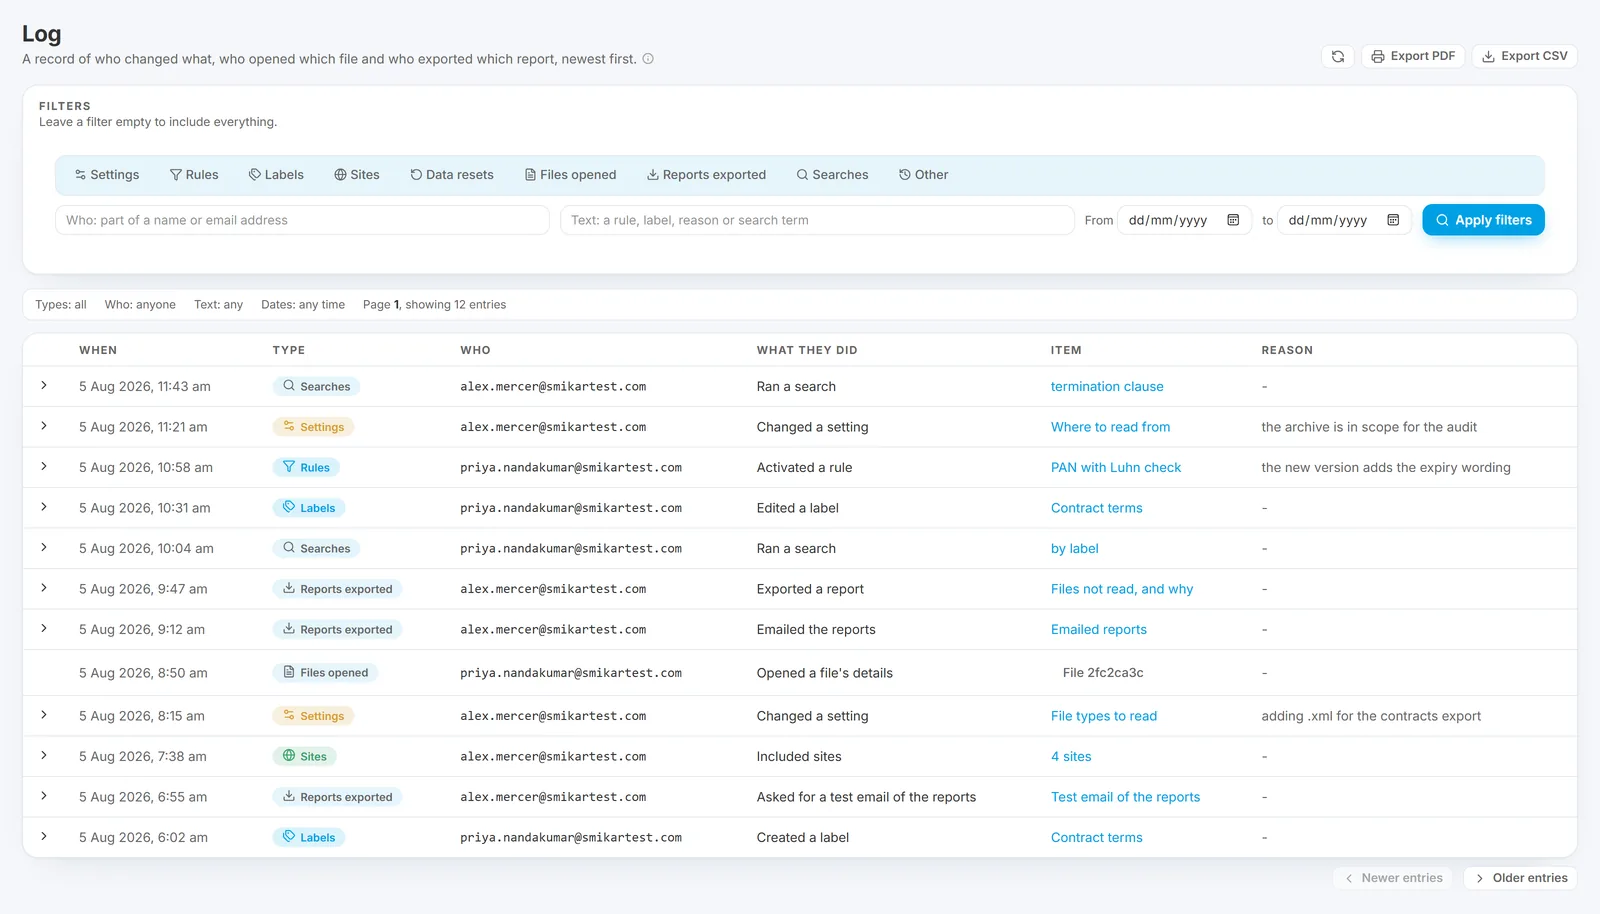Viewport: 1600px width, 914px height.
Task: Toggle the Labels type filter
Action: point(276,175)
